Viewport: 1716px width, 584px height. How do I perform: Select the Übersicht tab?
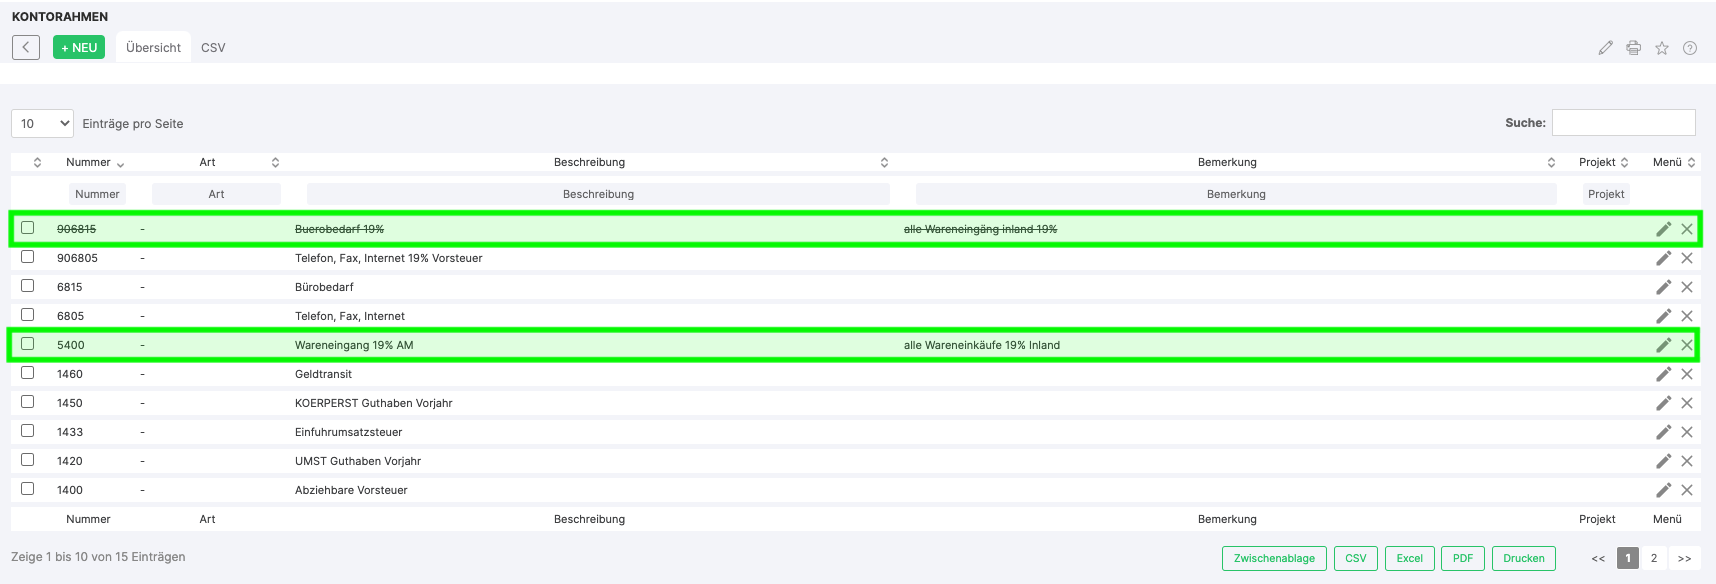tap(153, 48)
